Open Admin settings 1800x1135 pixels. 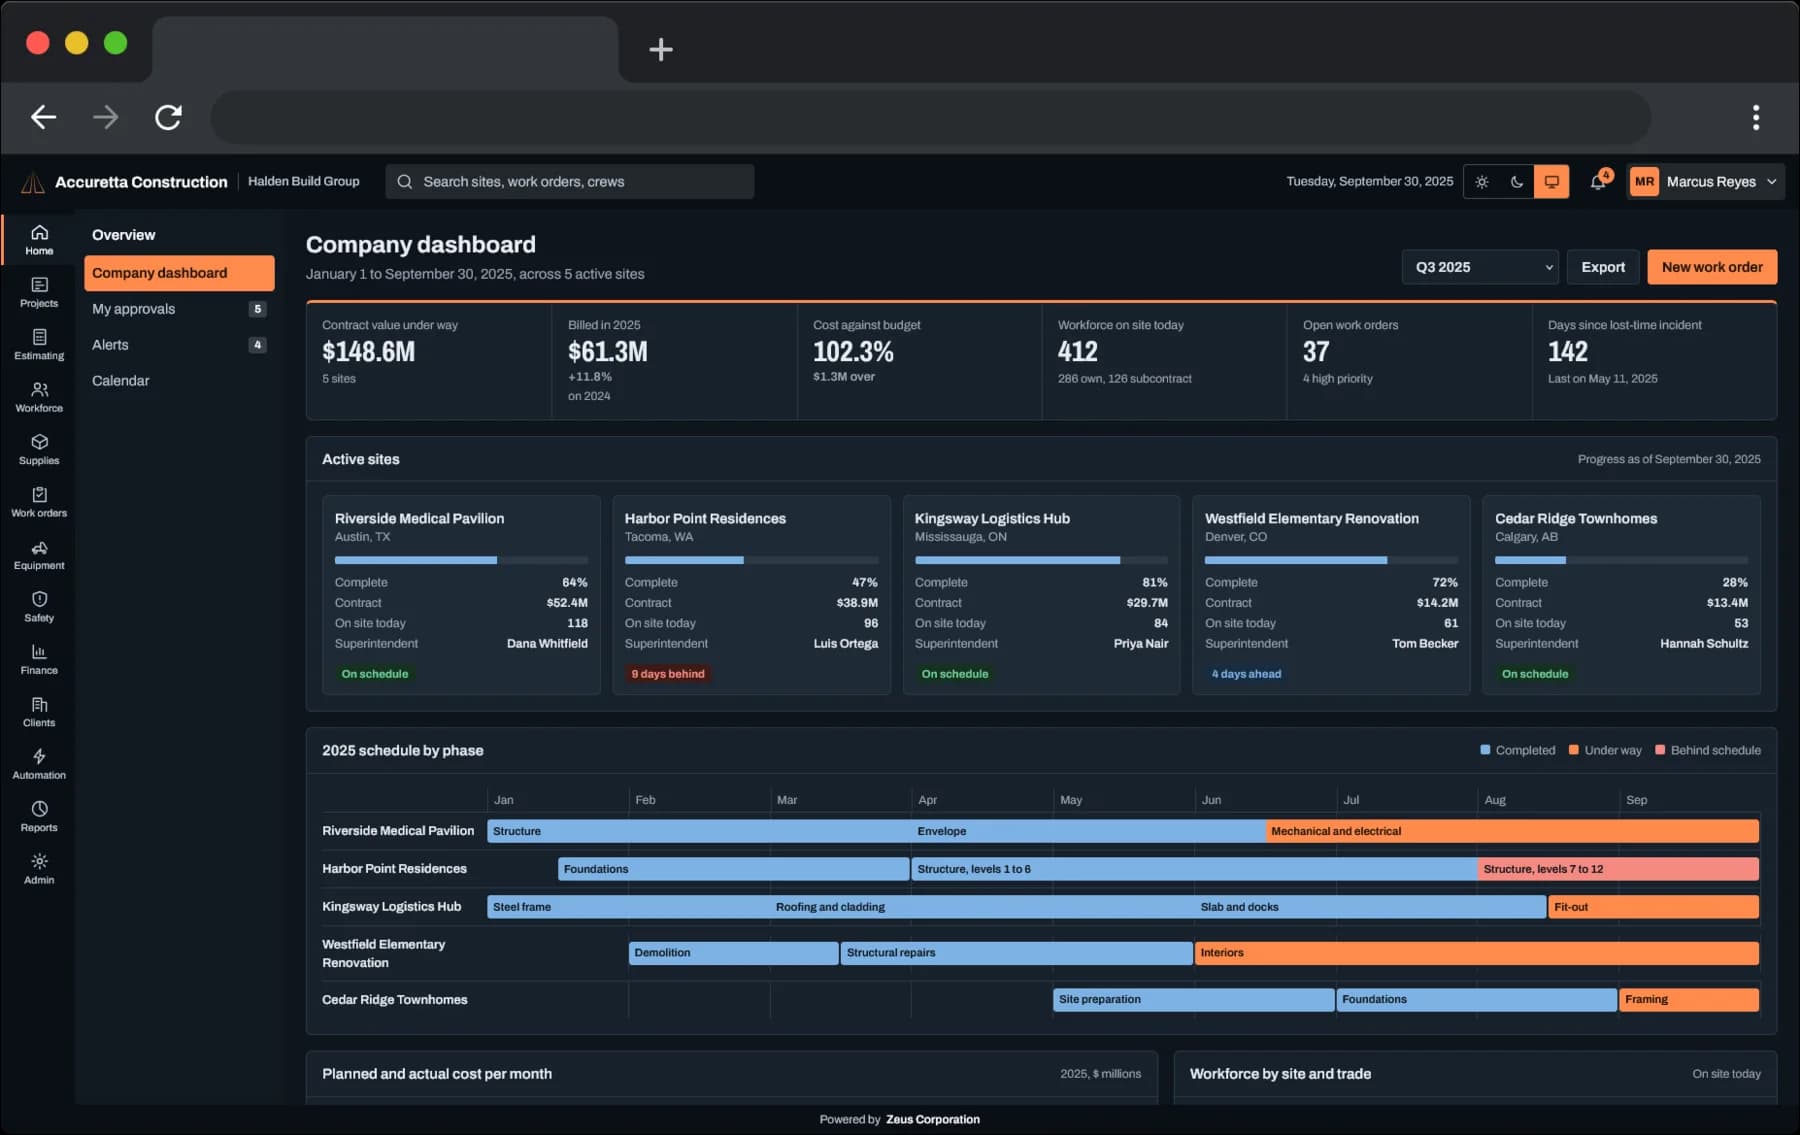pos(39,870)
